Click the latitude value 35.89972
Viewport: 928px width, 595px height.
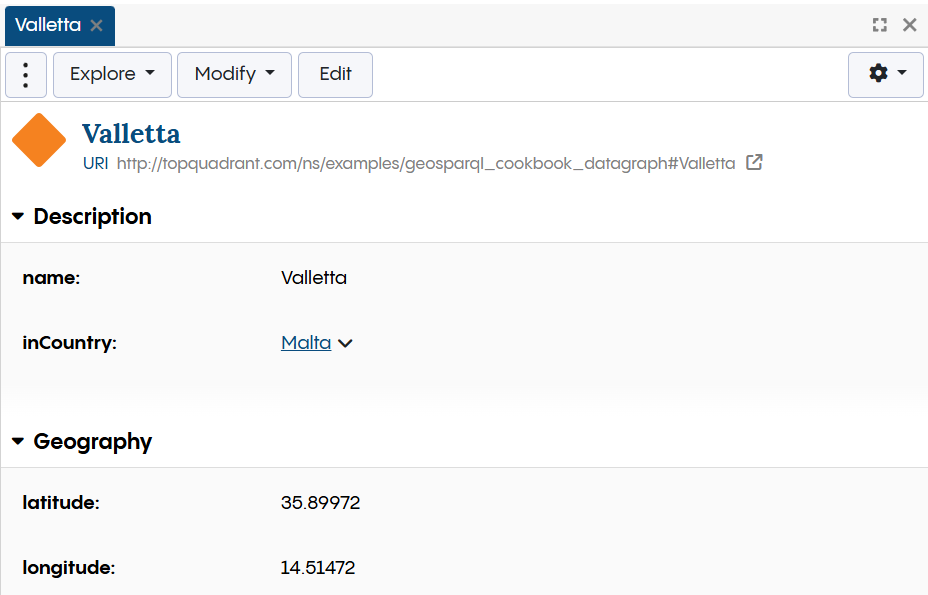(x=320, y=503)
